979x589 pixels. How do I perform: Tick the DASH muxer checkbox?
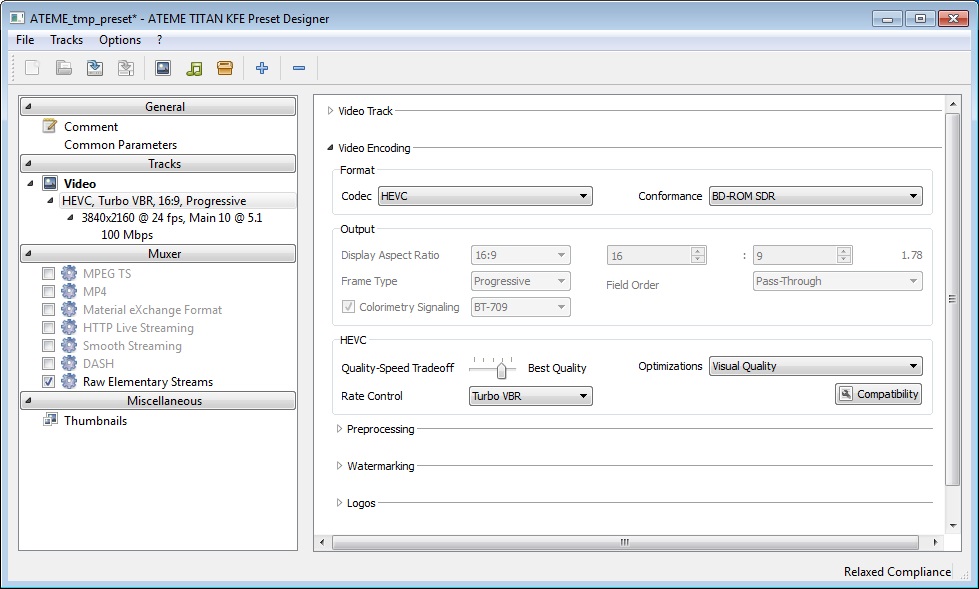(x=48, y=363)
